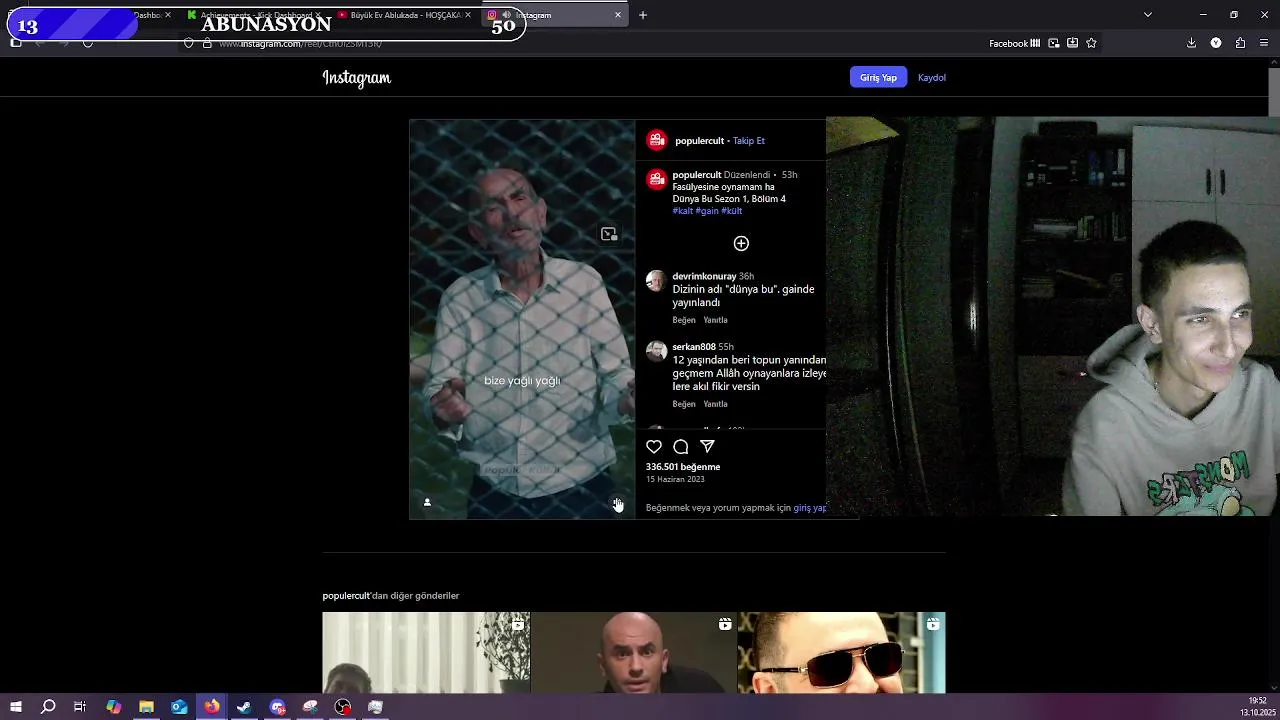
Task: Click the picture-in-picture icon in address bar
Action: [1053, 43]
